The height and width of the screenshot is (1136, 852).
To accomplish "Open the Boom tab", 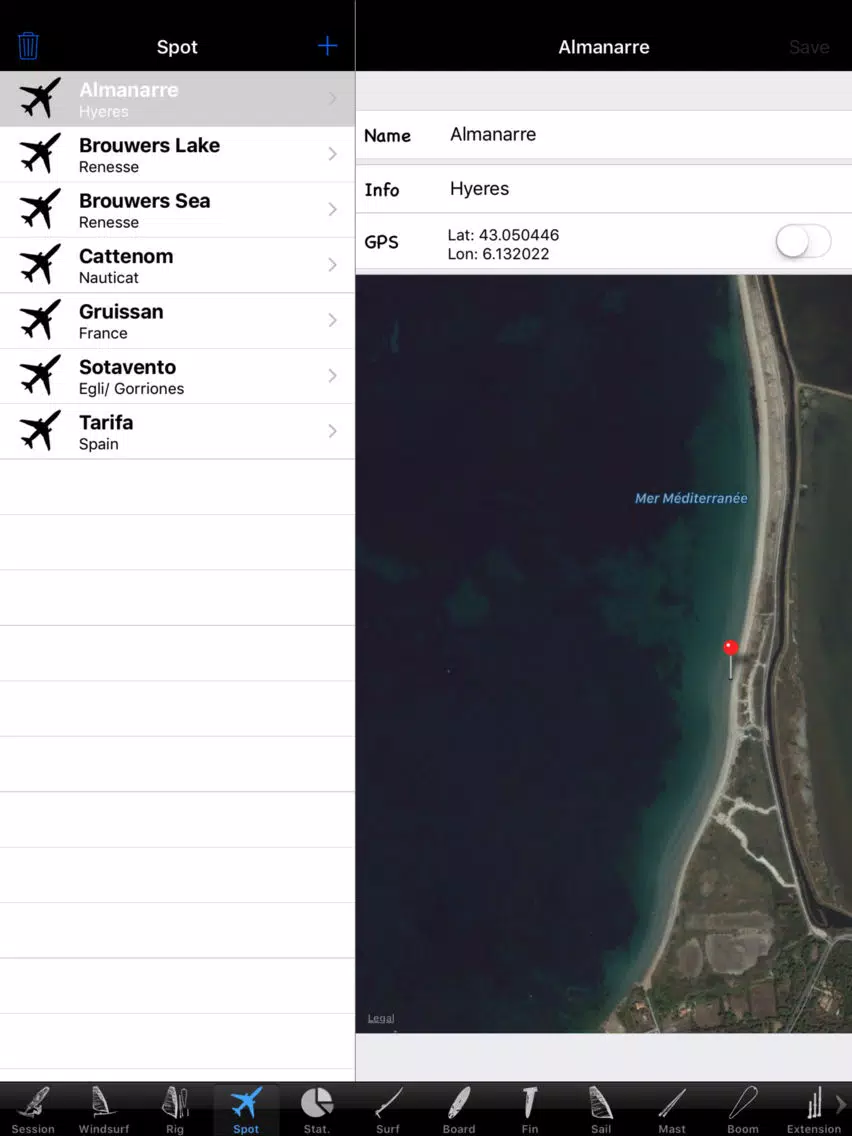I will coord(743,1109).
